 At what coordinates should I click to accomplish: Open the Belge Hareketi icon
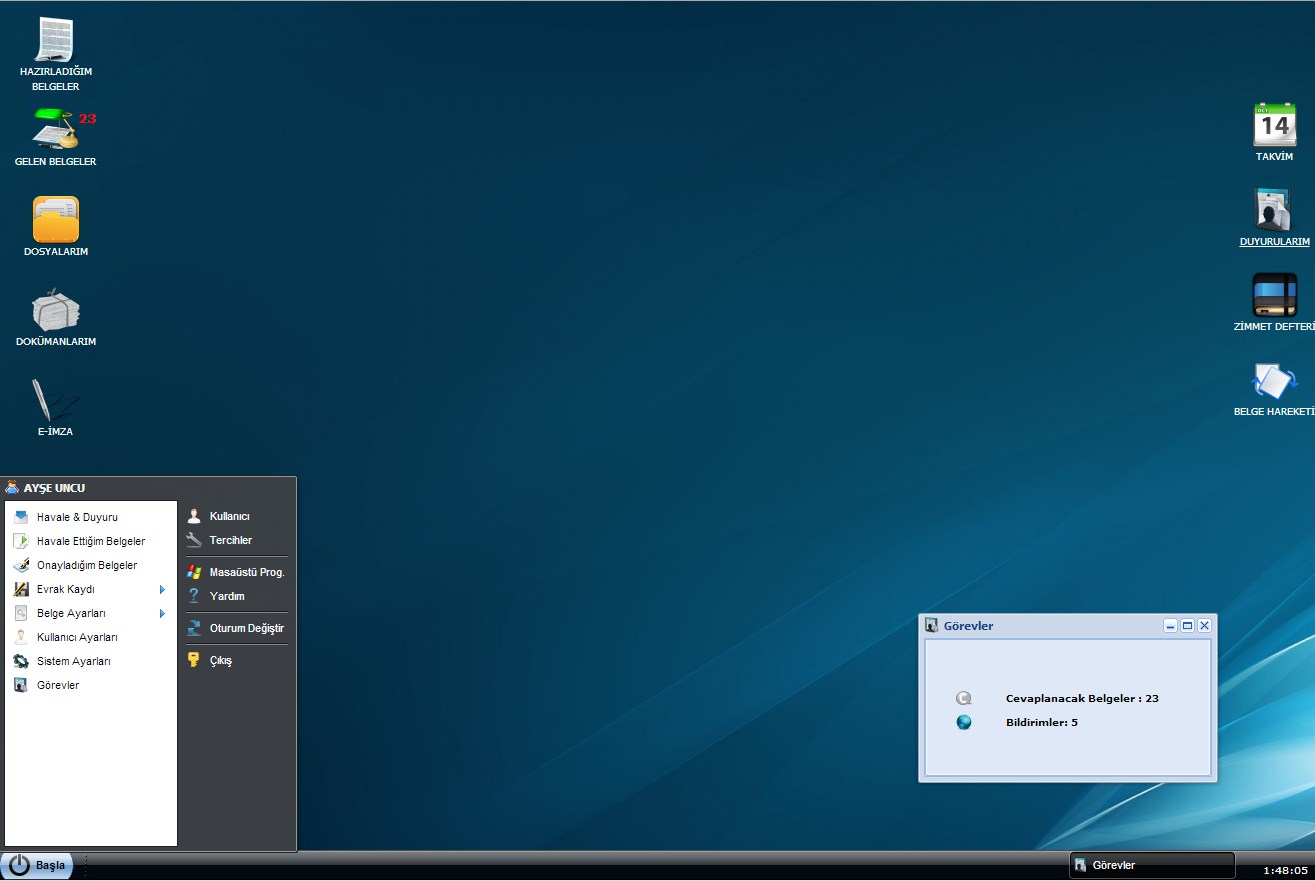[x=1275, y=381]
